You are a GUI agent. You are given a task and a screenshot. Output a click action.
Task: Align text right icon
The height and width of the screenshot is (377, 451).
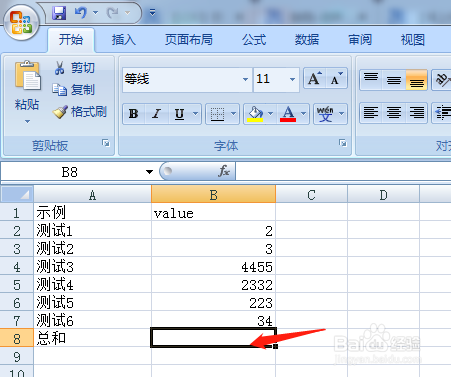click(x=416, y=113)
